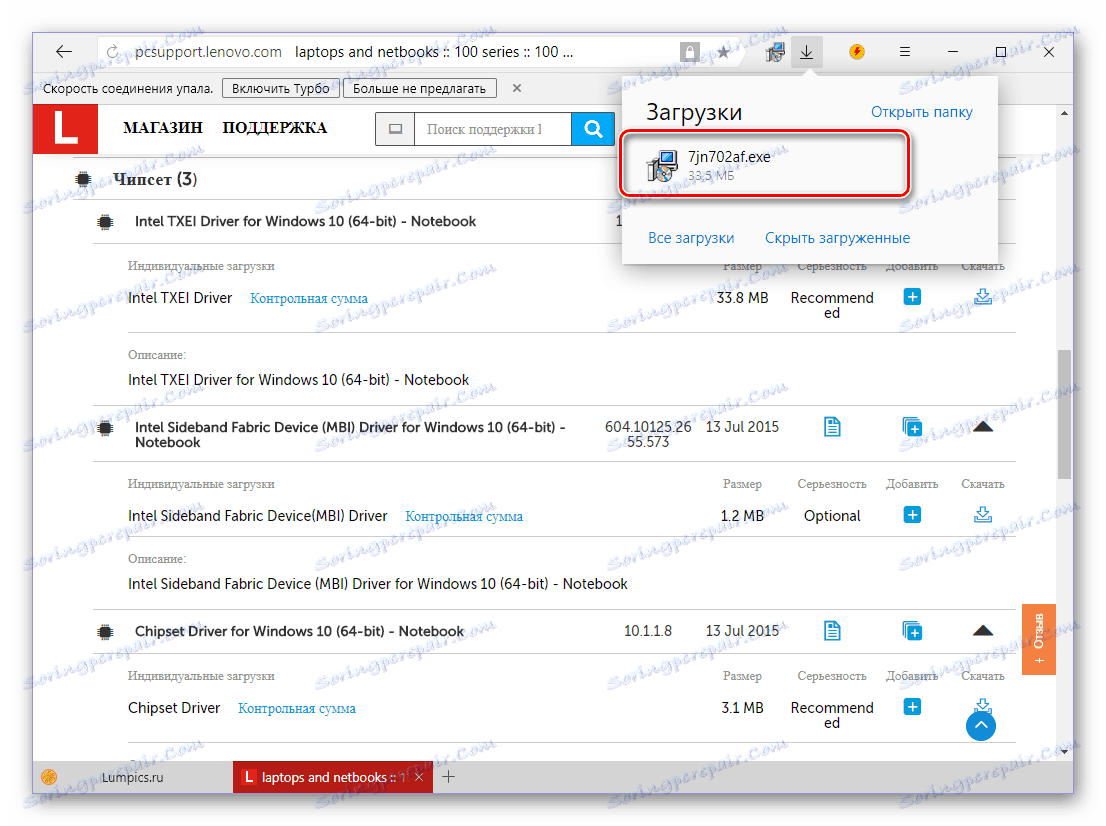Open Контрольная сумма link for Intel TXEI Driver
Viewport: 1106px width, 826px height.
pyautogui.click(x=309, y=298)
